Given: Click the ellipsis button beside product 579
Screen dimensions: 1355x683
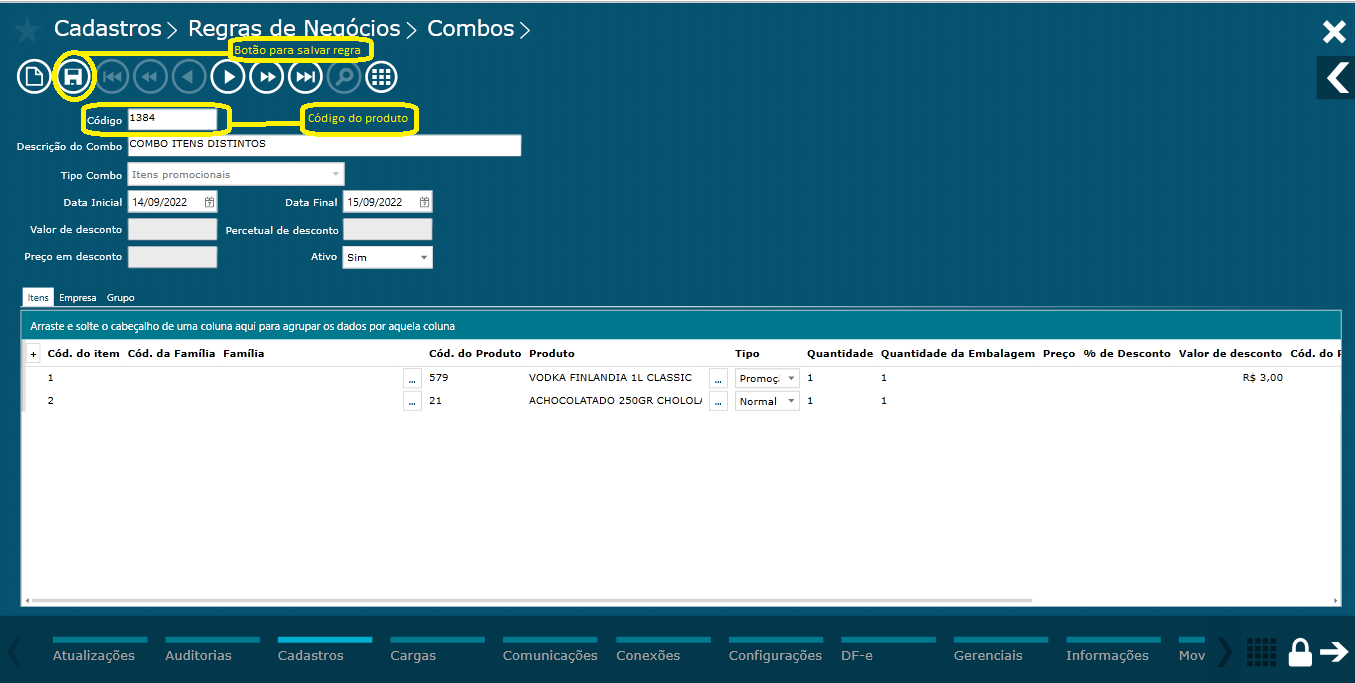Looking at the screenshot, I should click(412, 378).
